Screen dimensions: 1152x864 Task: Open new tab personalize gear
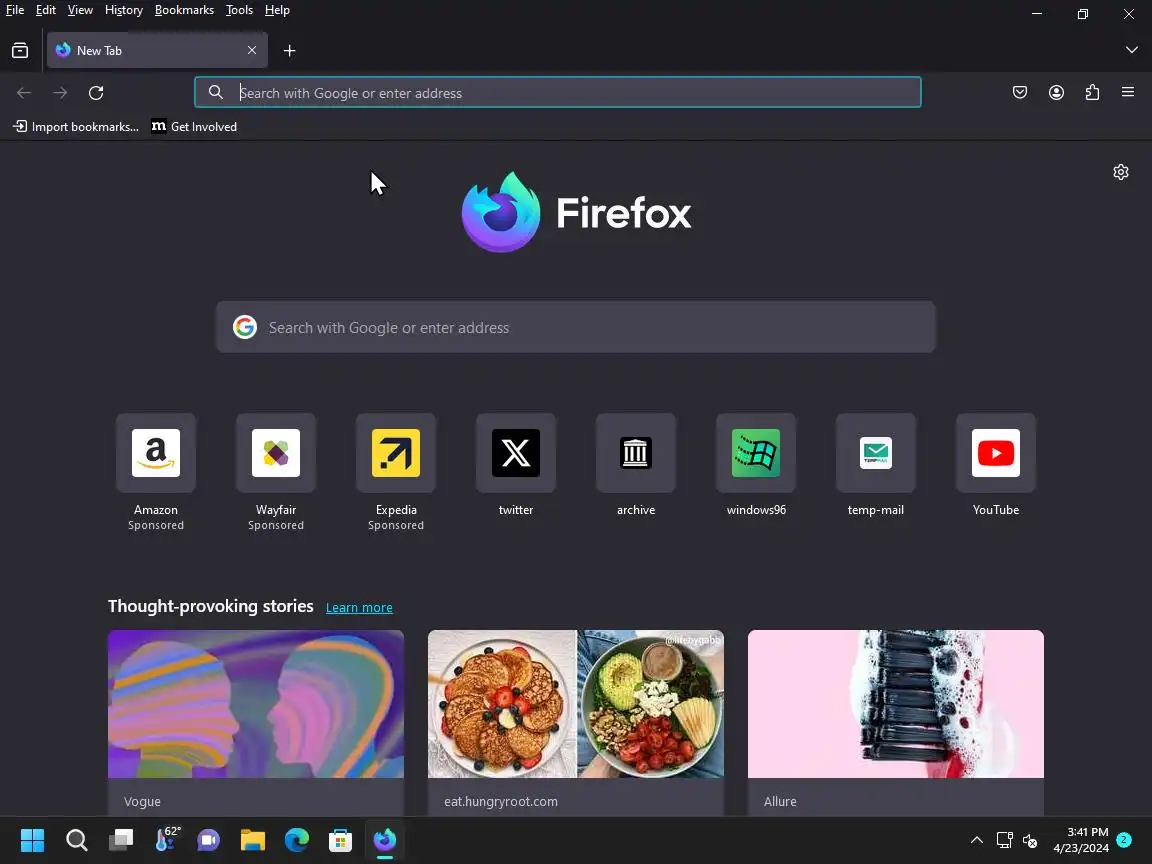[x=1120, y=172]
